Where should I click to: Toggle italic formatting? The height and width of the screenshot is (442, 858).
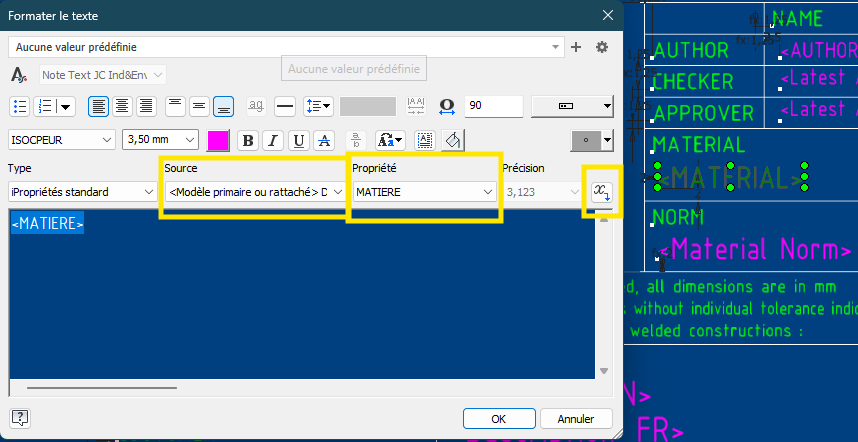tap(272, 140)
